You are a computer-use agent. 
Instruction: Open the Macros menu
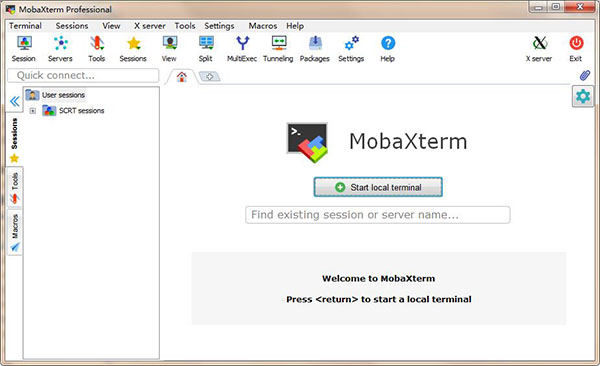pos(263,26)
